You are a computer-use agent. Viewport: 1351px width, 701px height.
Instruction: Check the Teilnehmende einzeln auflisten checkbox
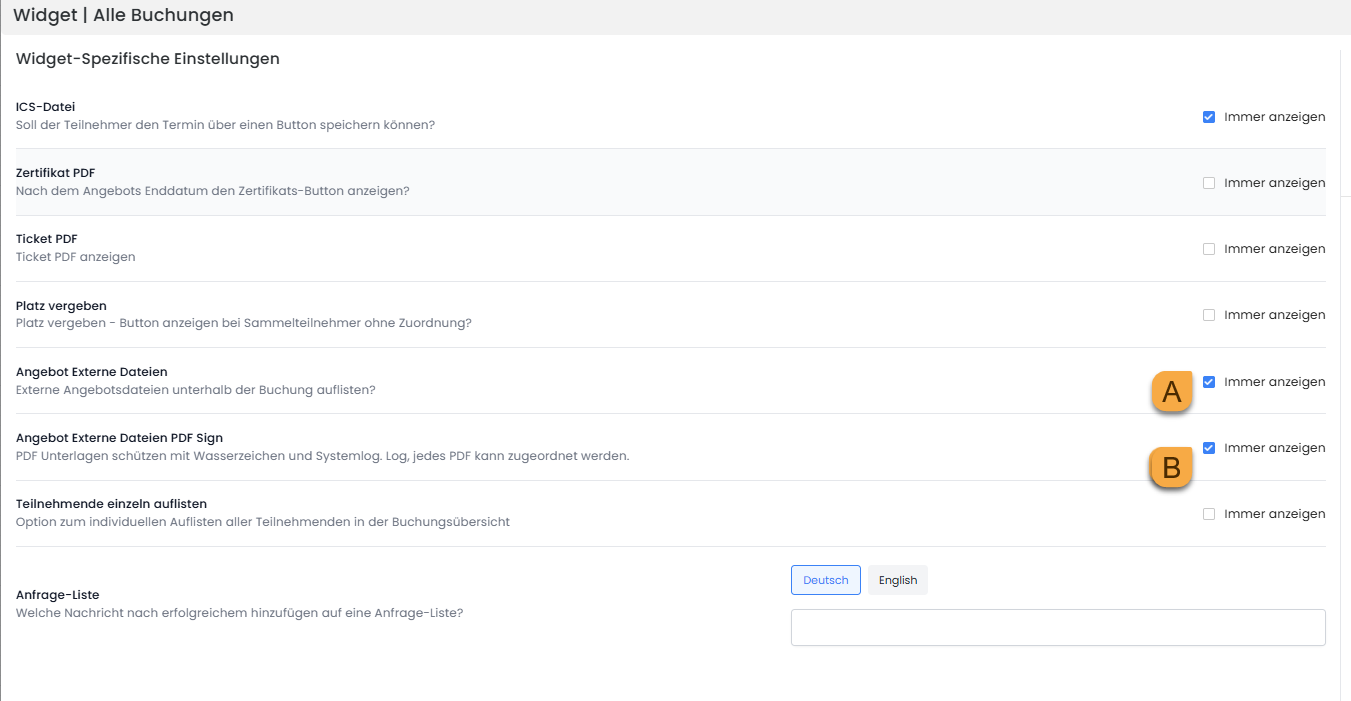tap(1209, 514)
